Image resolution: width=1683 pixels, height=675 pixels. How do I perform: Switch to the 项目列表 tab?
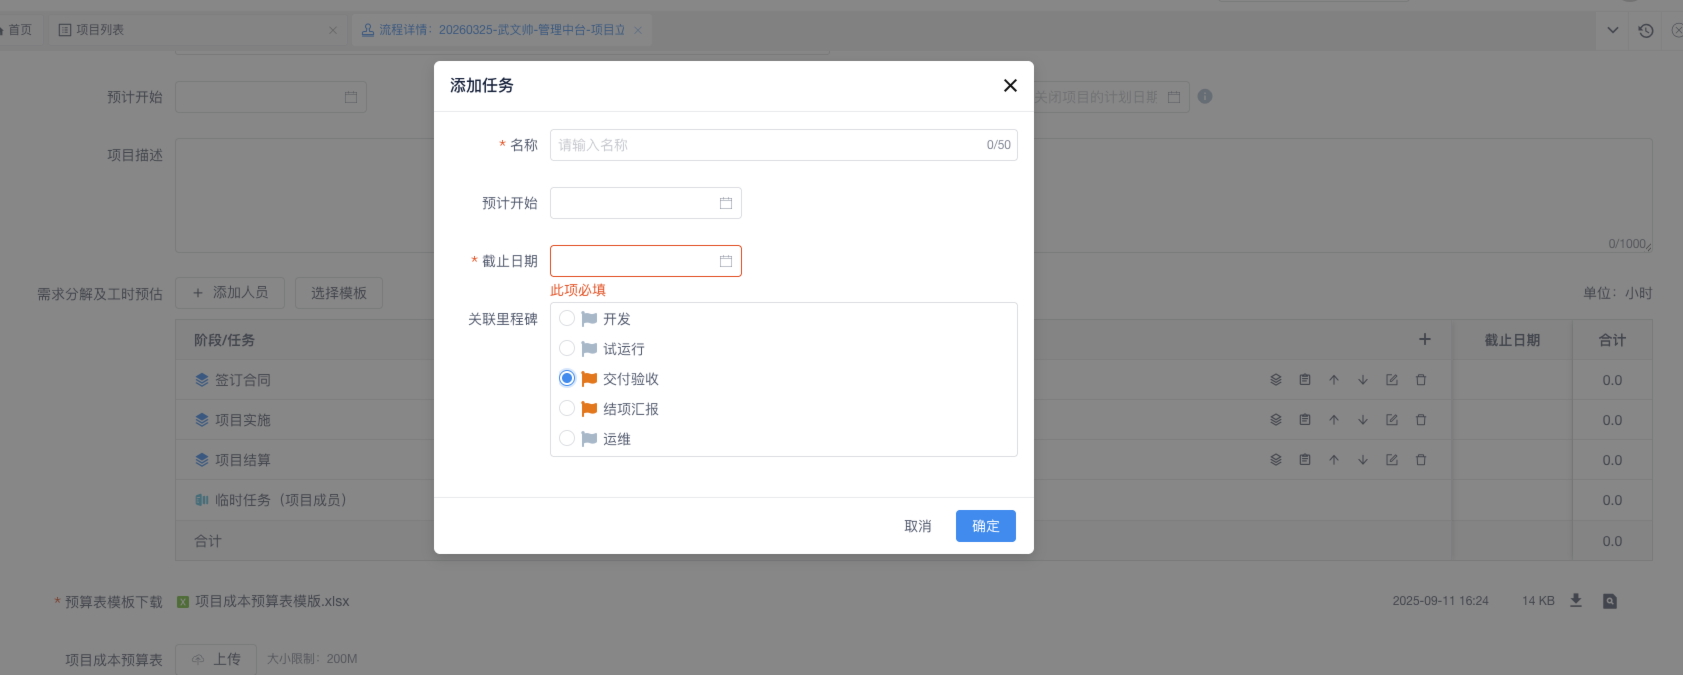100,30
